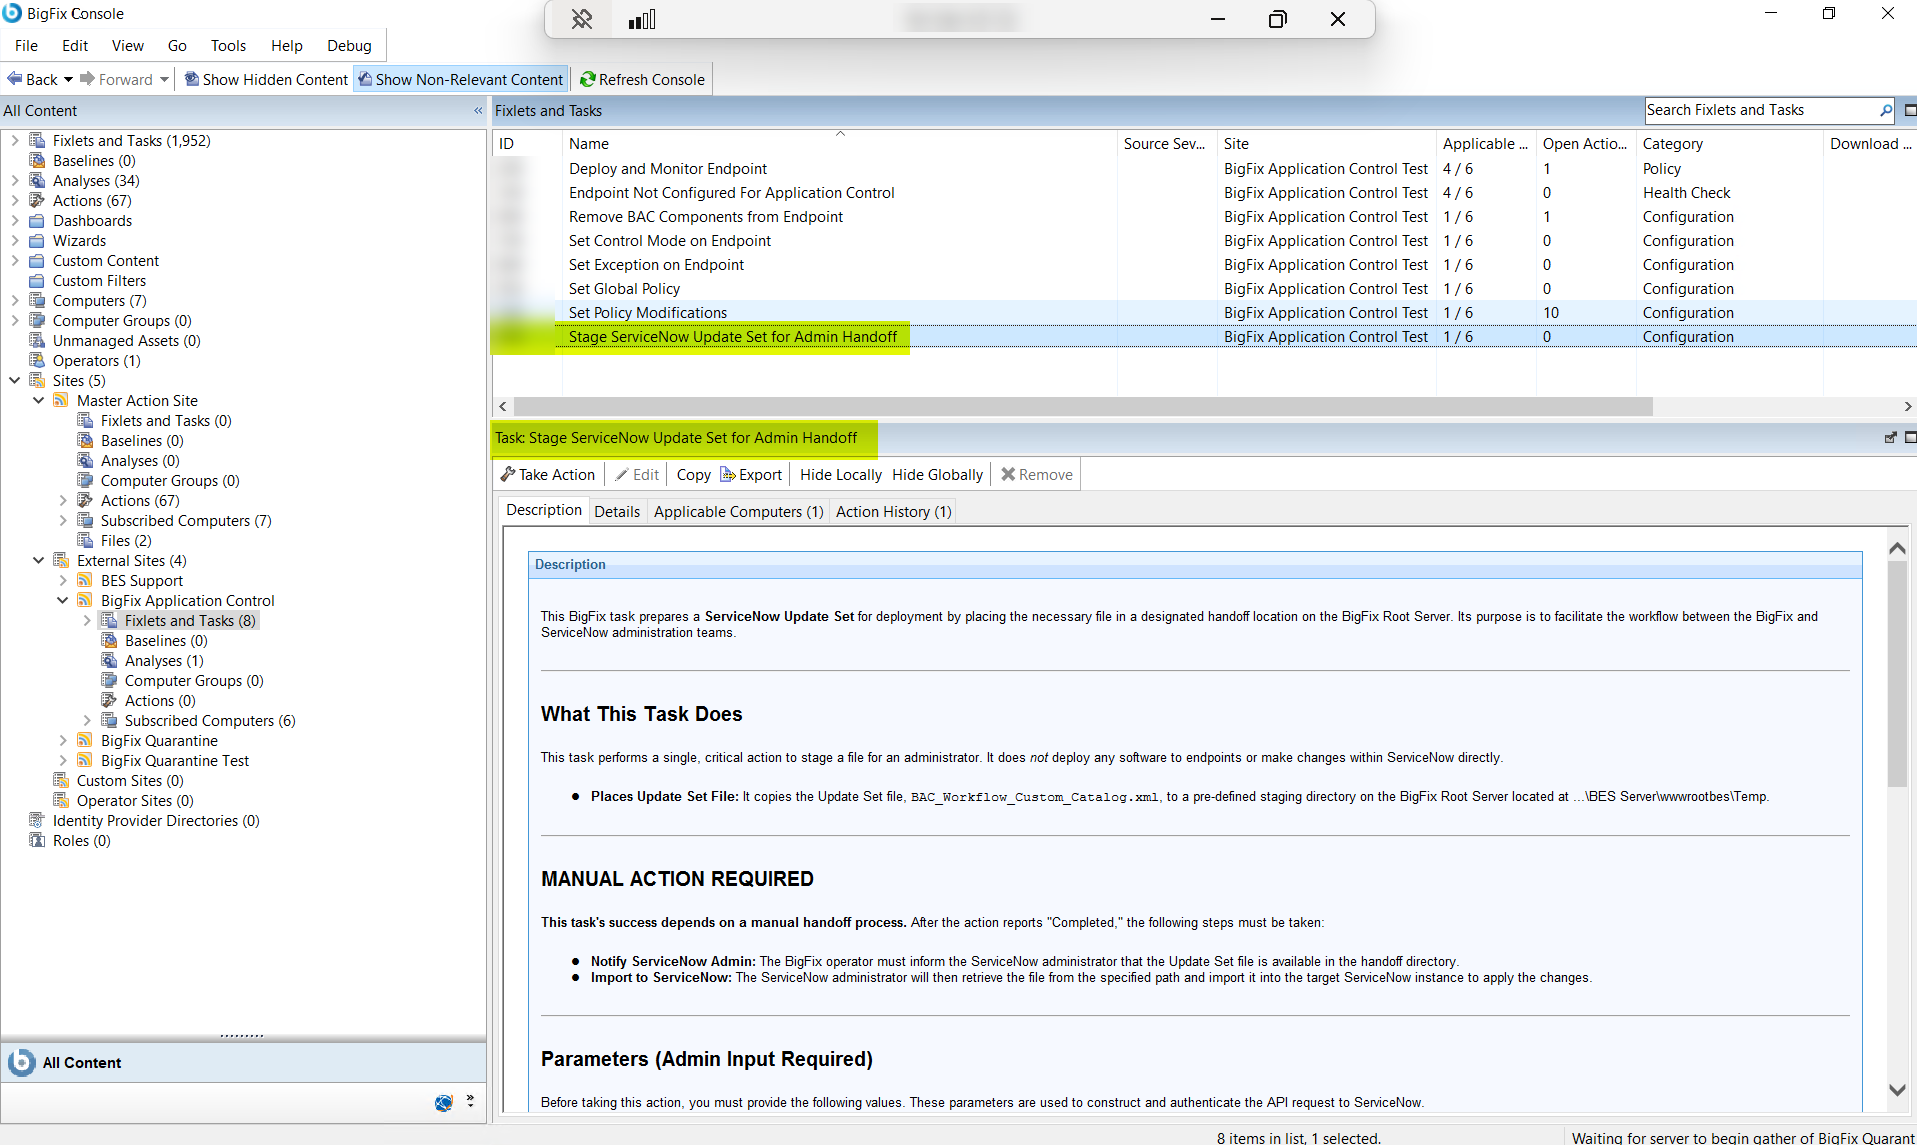Maximize the Fixlets and Tasks list pane
1917x1145 pixels.
(x=1910, y=110)
